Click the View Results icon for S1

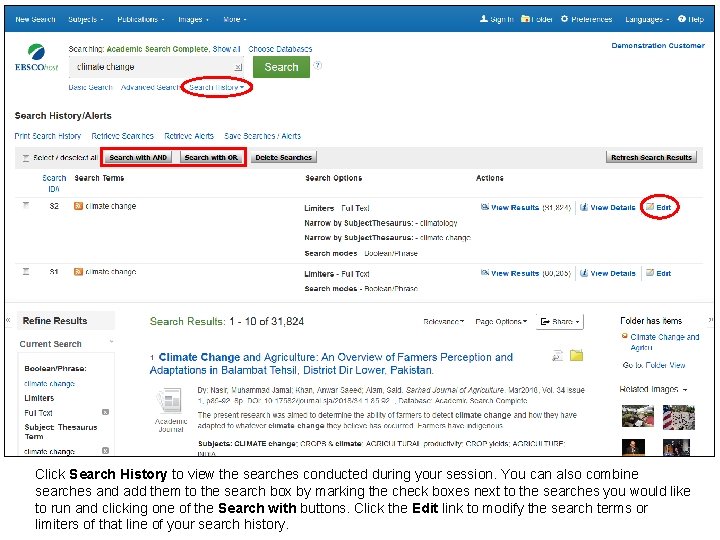(484, 273)
